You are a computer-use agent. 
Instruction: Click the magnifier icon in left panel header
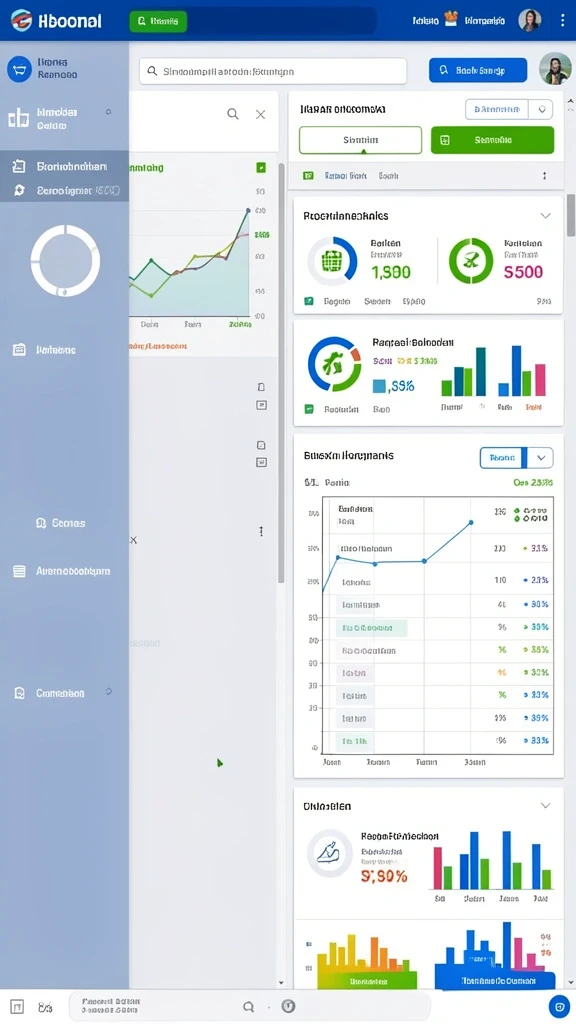click(232, 114)
